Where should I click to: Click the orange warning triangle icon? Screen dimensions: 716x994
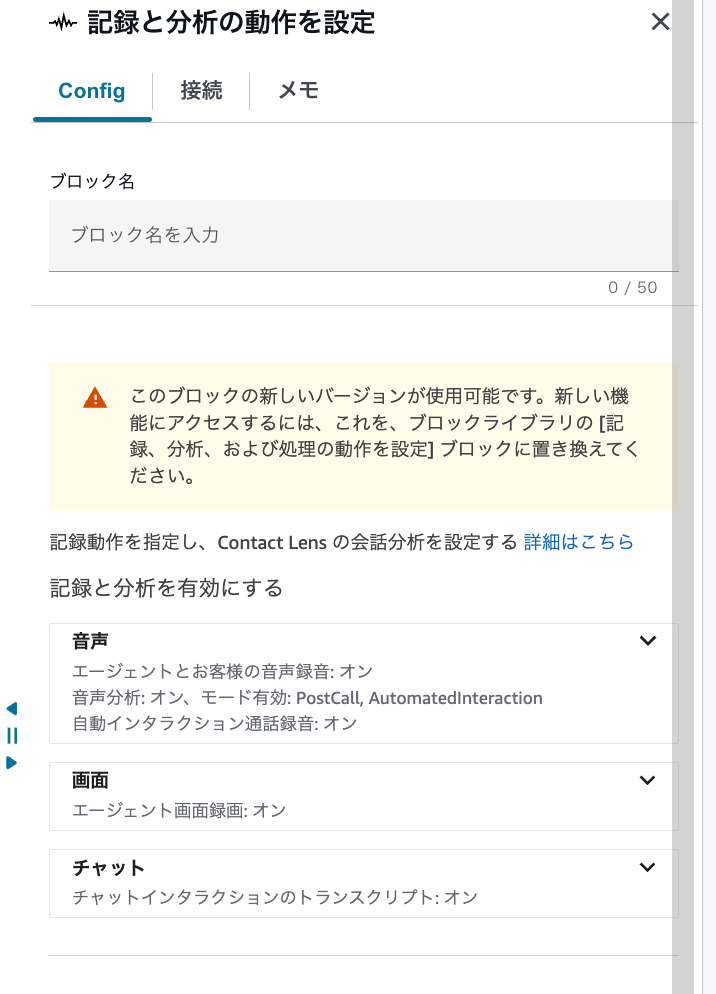pos(95,396)
